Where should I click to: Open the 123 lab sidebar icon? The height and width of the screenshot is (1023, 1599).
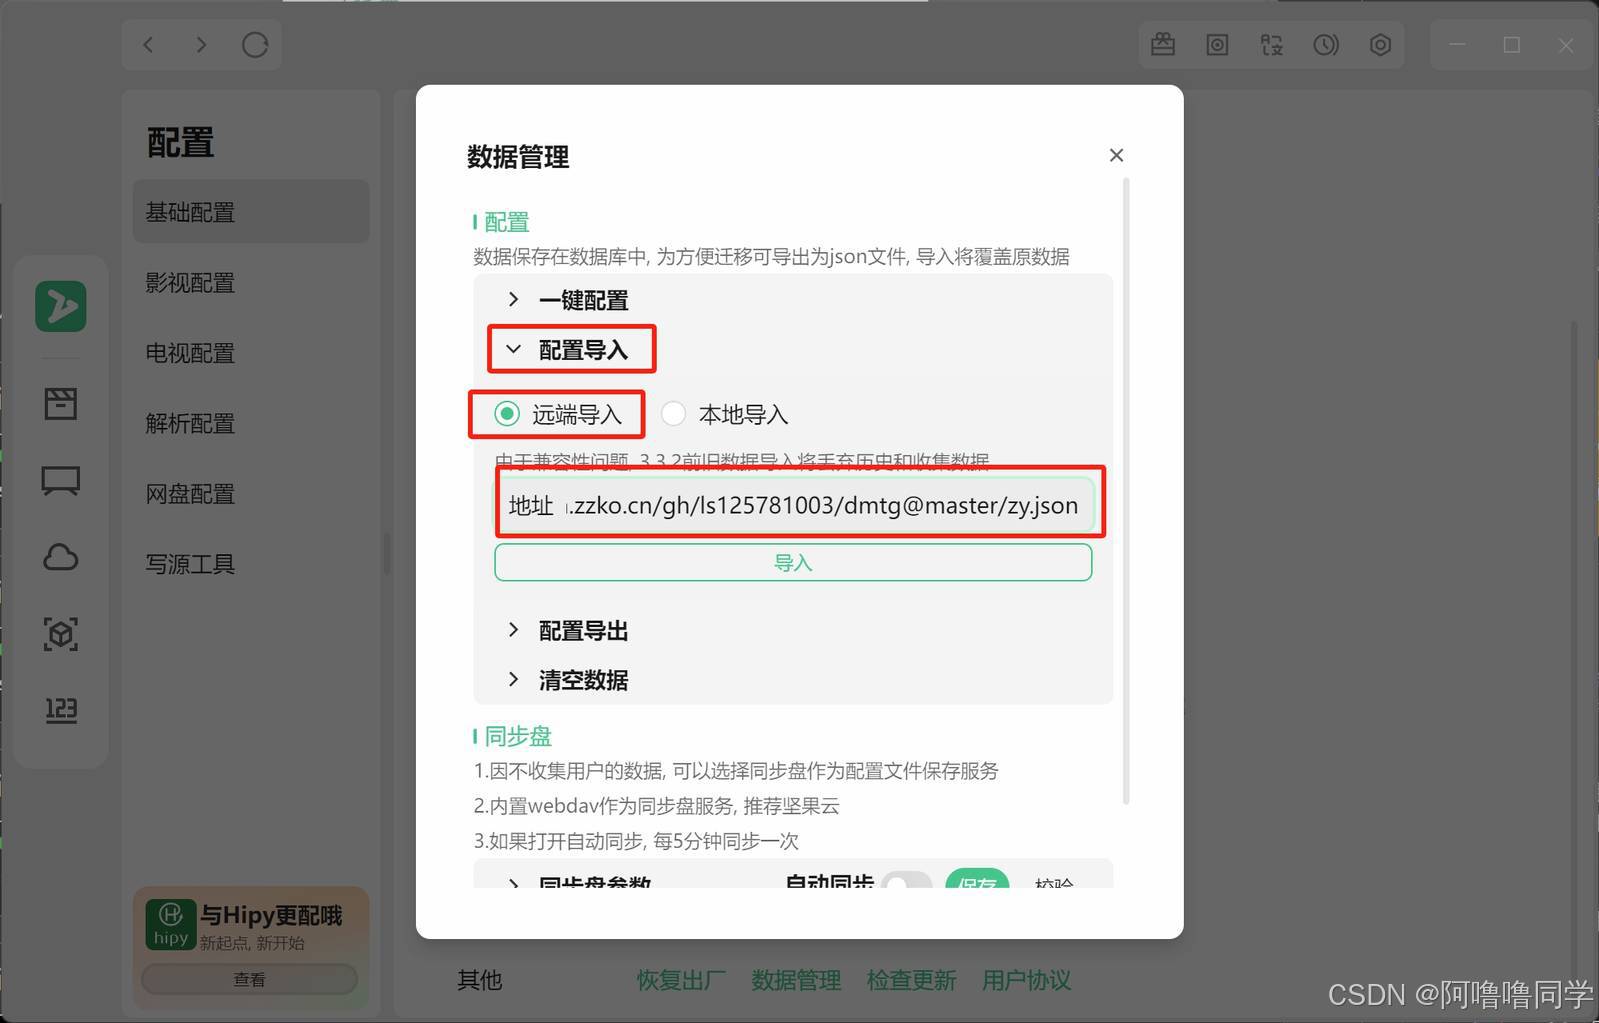tap(61, 710)
